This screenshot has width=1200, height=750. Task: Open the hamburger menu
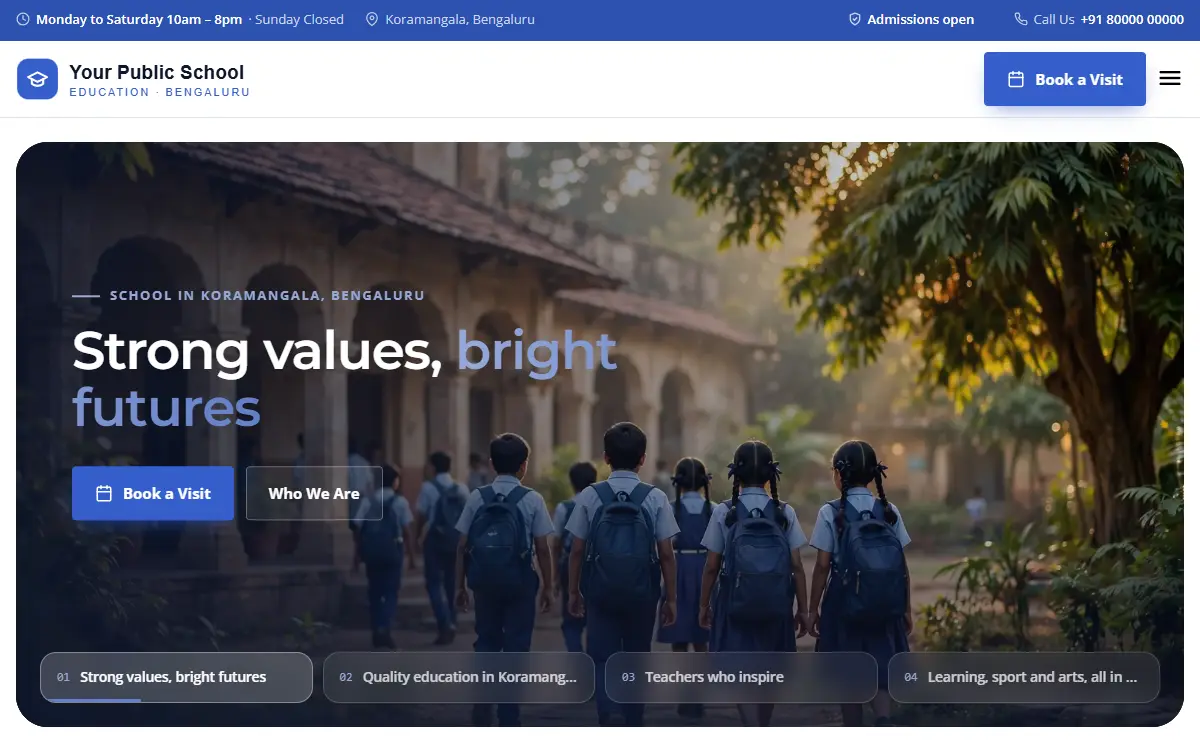[1170, 79]
